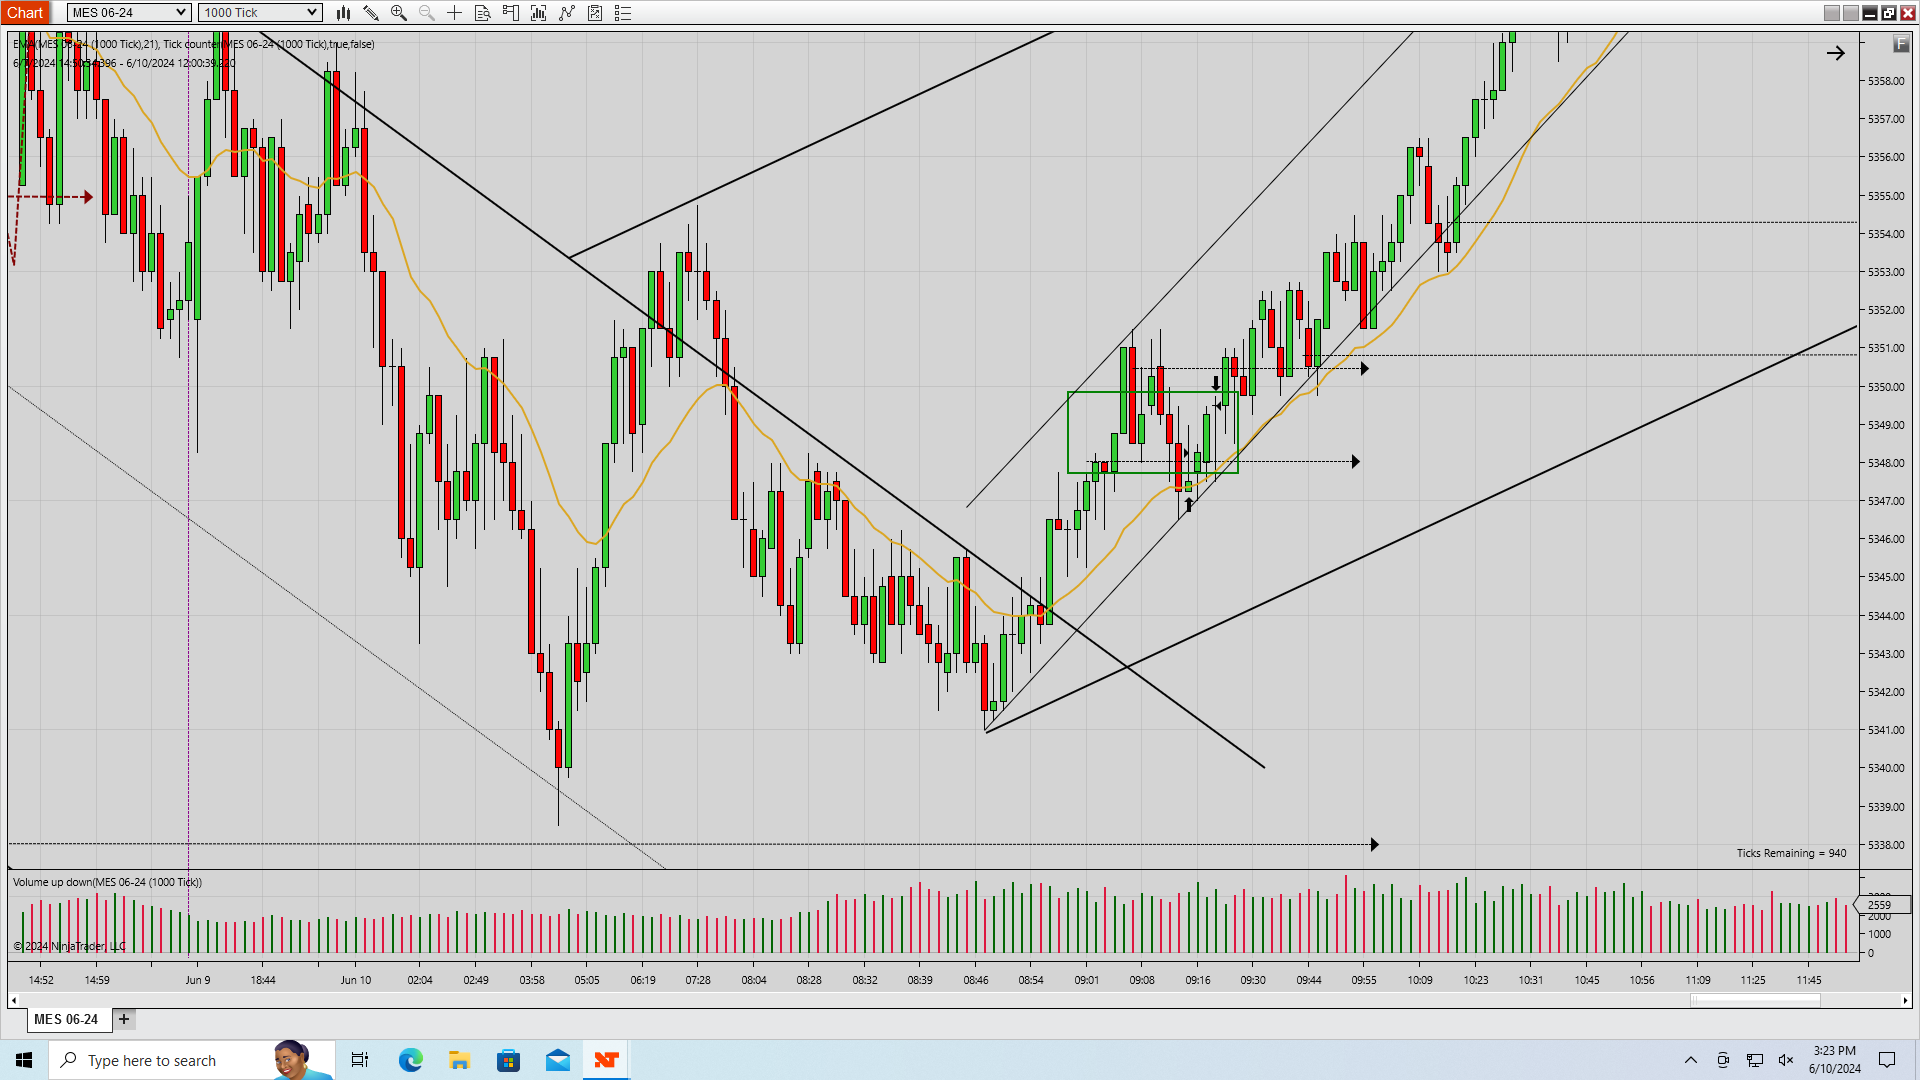
Task: Click the right arrow to return to latest bar
Action: [1836, 53]
